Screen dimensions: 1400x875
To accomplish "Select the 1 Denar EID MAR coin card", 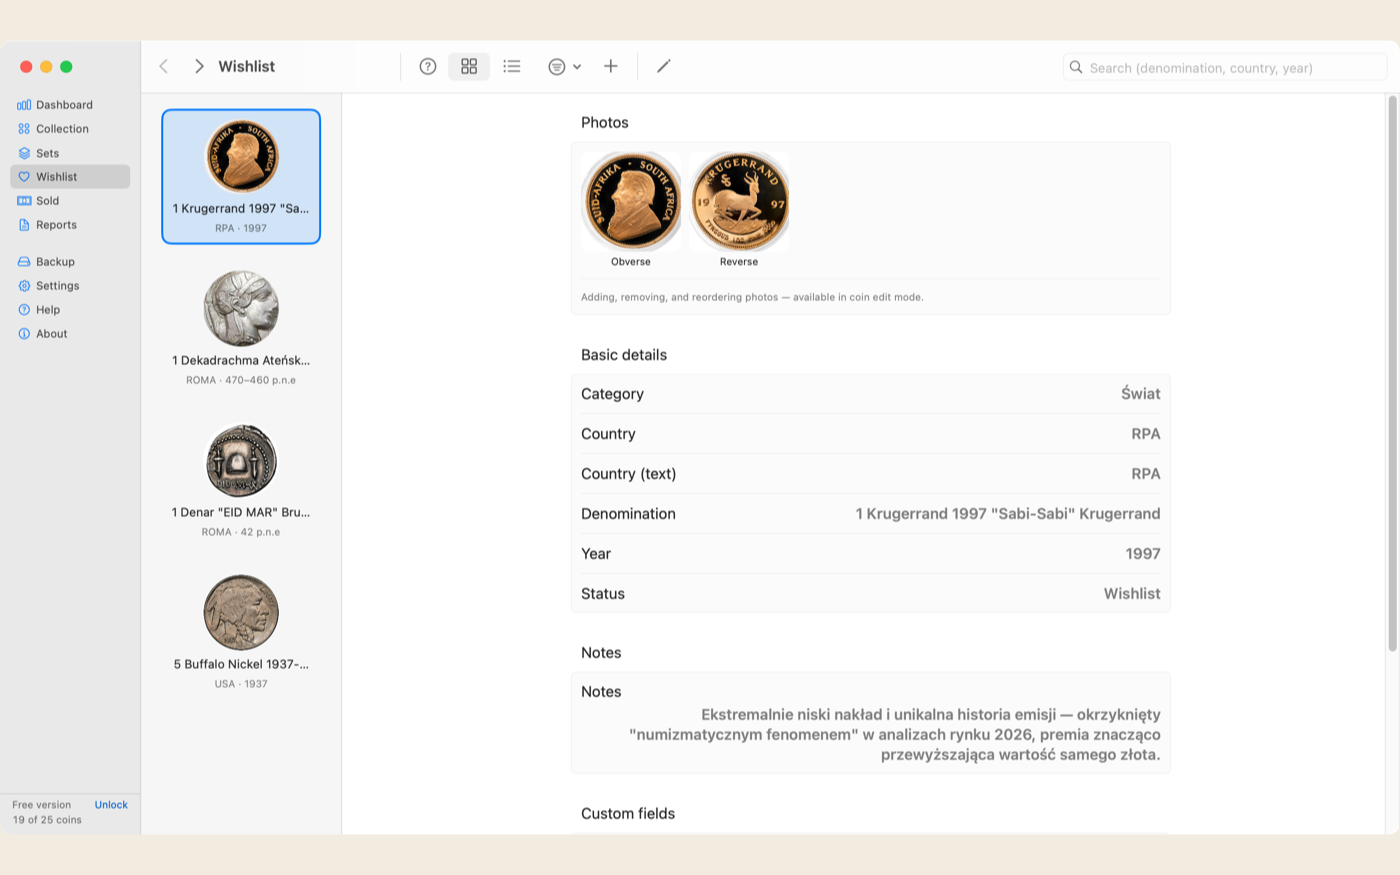I will pyautogui.click(x=241, y=480).
